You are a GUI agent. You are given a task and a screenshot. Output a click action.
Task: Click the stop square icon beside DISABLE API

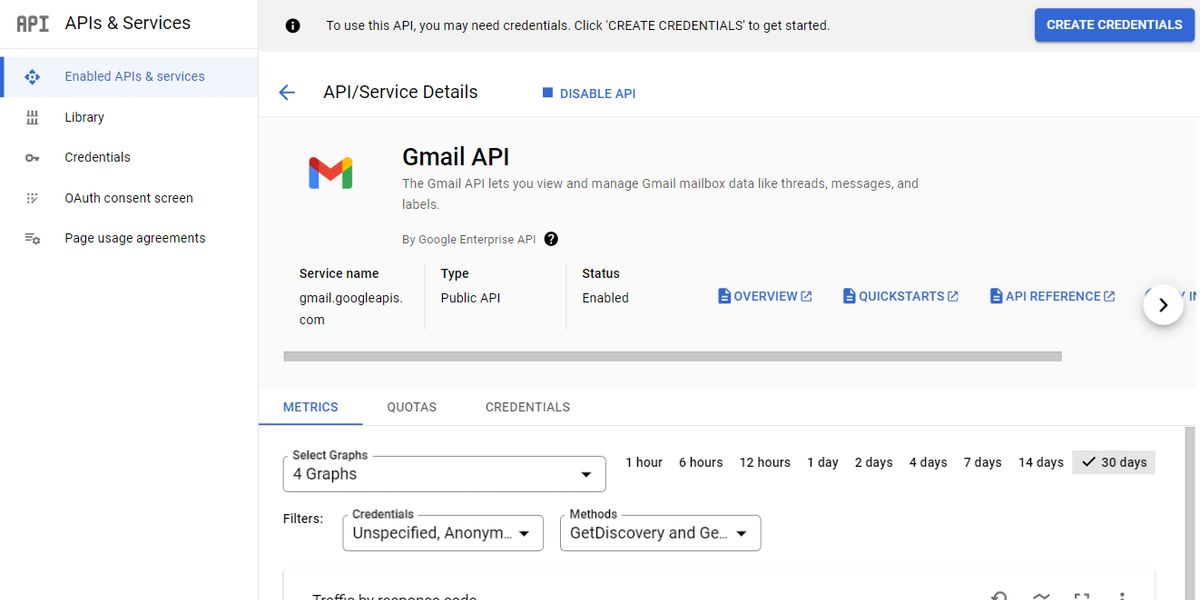pyautogui.click(x=547, y=93)
